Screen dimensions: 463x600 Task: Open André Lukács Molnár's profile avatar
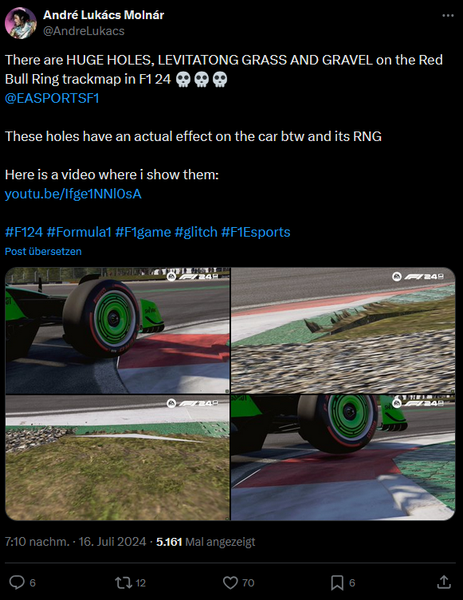(21, 23)
